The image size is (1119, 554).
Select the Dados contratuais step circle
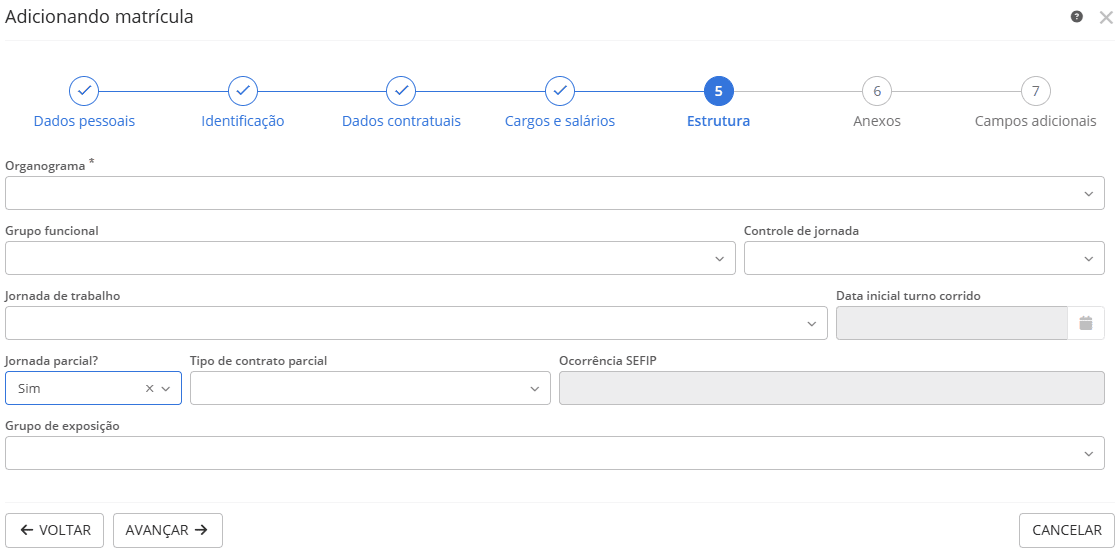pyautogui.click(x=401, y=91)
